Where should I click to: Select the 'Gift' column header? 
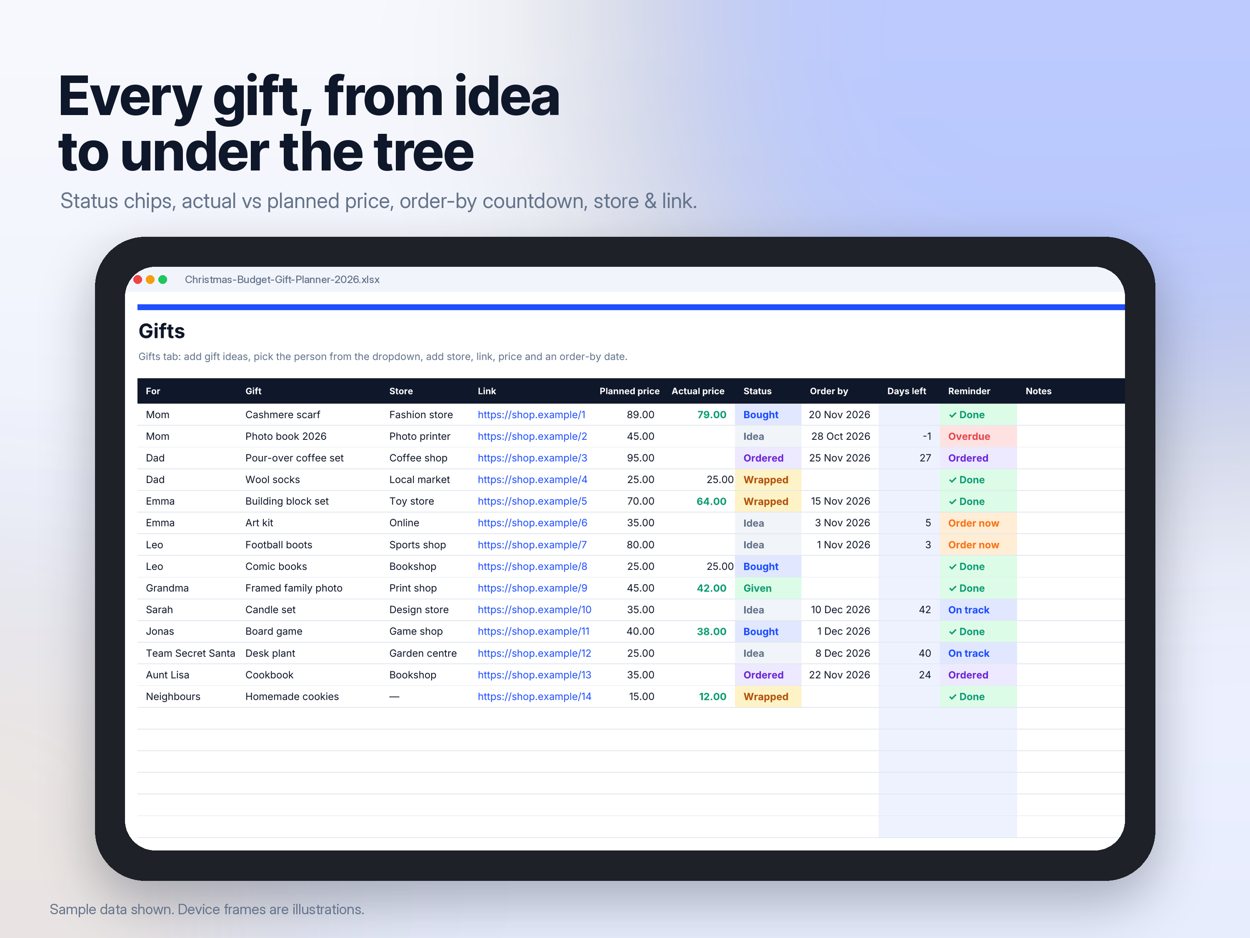(253, 391)
